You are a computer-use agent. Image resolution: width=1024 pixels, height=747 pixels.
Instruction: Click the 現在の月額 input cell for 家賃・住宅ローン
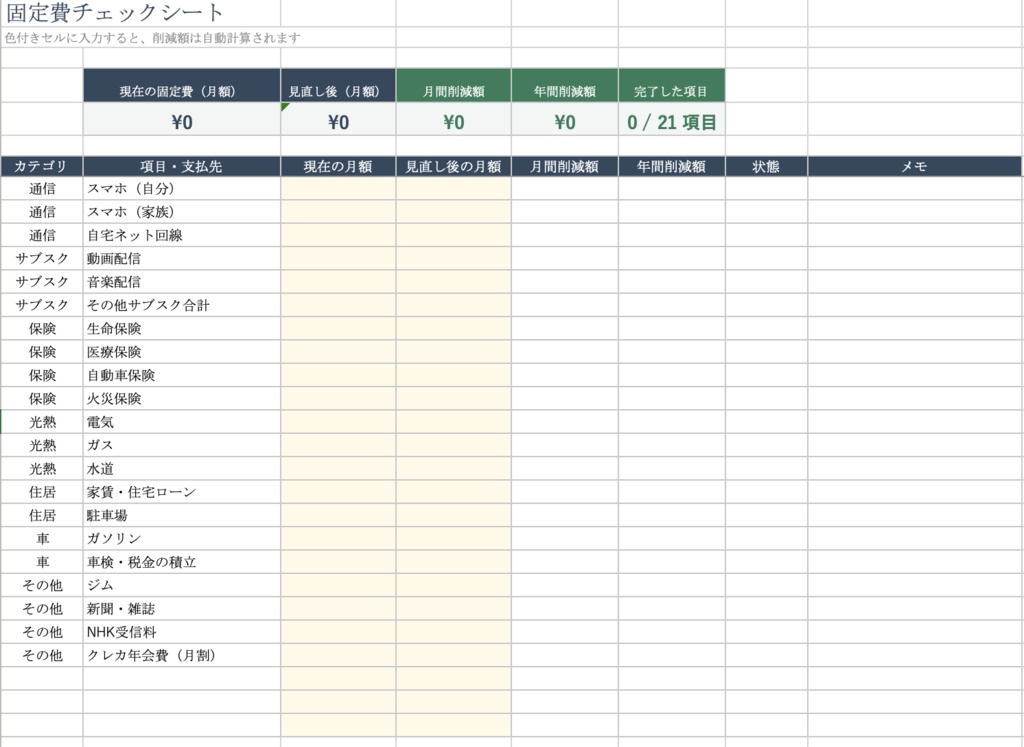pos(338,492)
